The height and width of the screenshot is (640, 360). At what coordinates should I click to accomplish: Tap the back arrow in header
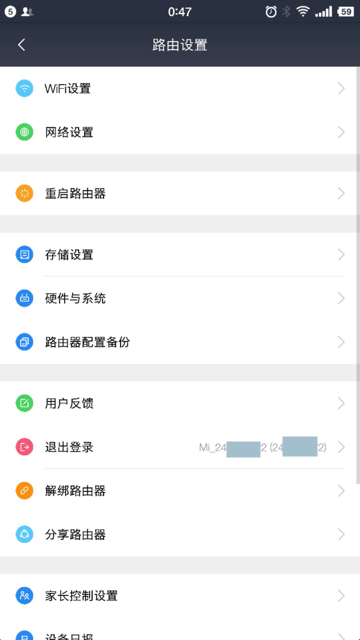[22, 45]
